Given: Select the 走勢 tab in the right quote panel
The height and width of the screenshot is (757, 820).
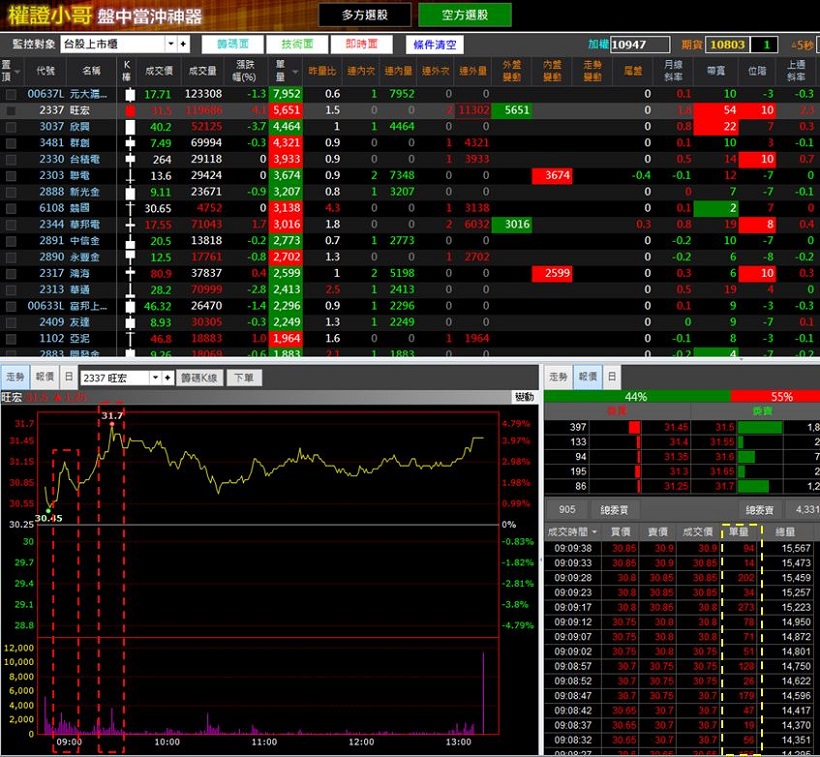Looking at the screenshot, I should pyautogui.click(x=558, y=377).
